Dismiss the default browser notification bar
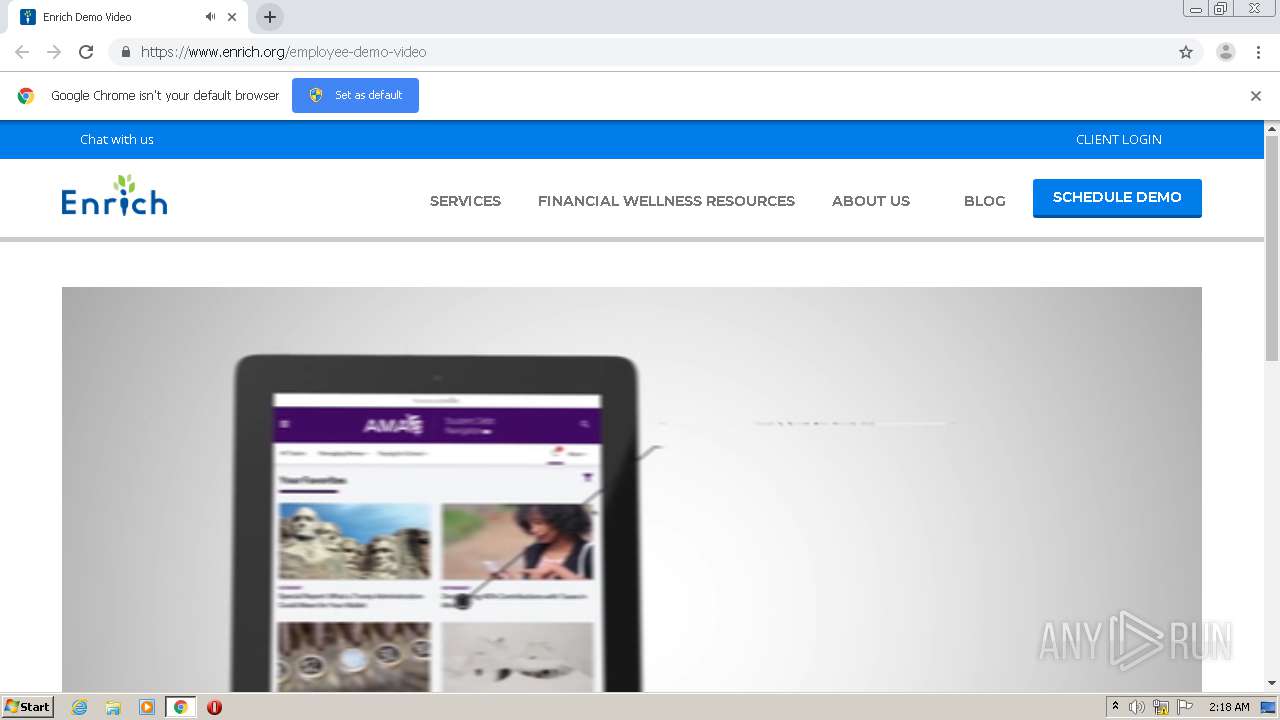 pyautogui.click(x=1256, y=96)
